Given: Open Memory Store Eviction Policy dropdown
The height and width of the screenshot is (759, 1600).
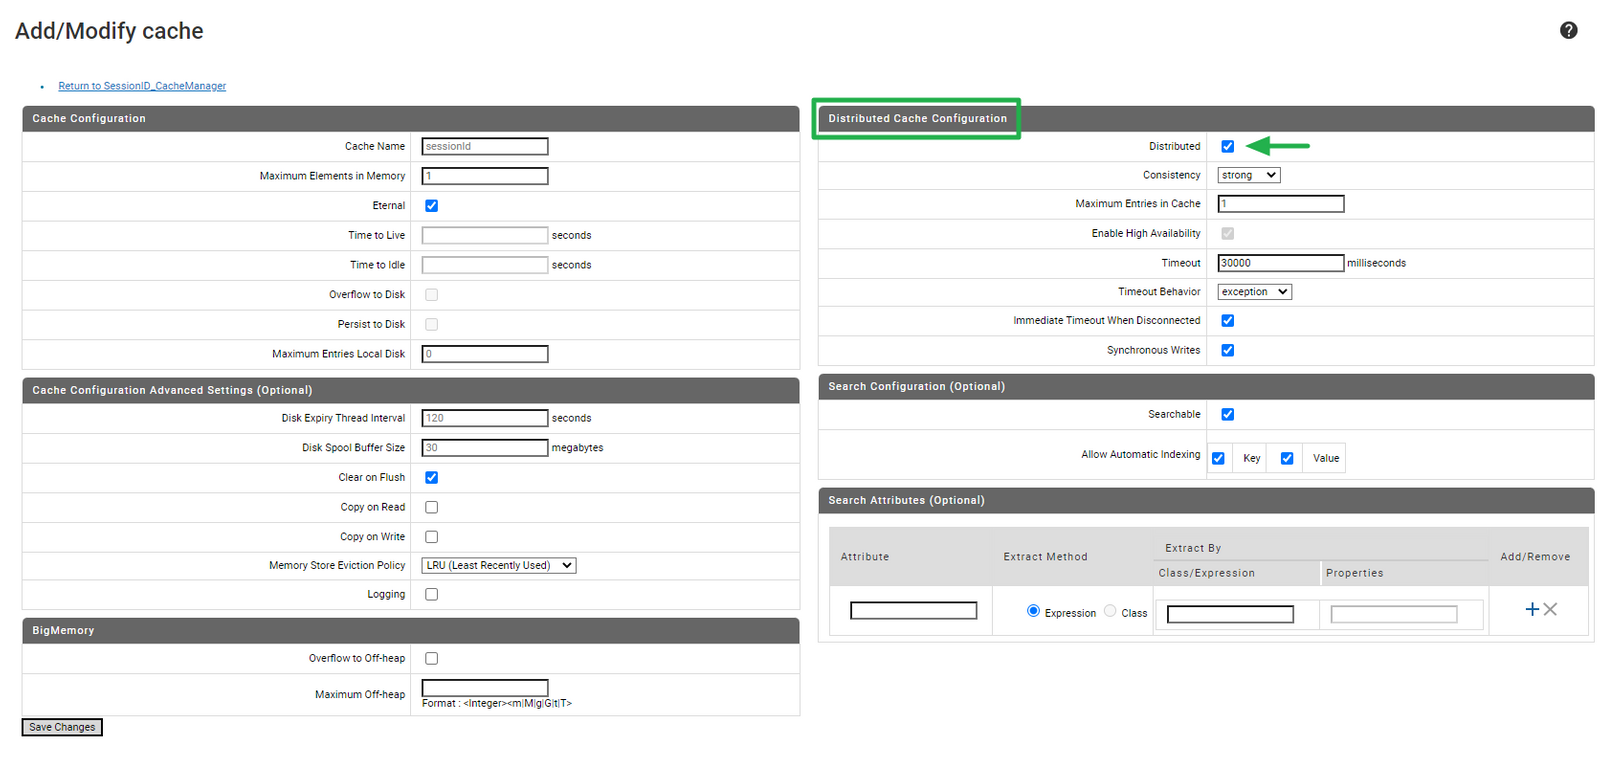Looking at the screenshot, I should (498, 565).
